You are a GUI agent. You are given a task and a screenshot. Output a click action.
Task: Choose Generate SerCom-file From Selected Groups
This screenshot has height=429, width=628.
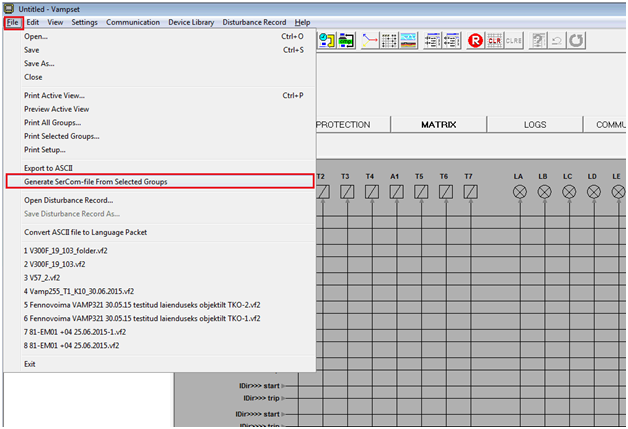point(160,182)
